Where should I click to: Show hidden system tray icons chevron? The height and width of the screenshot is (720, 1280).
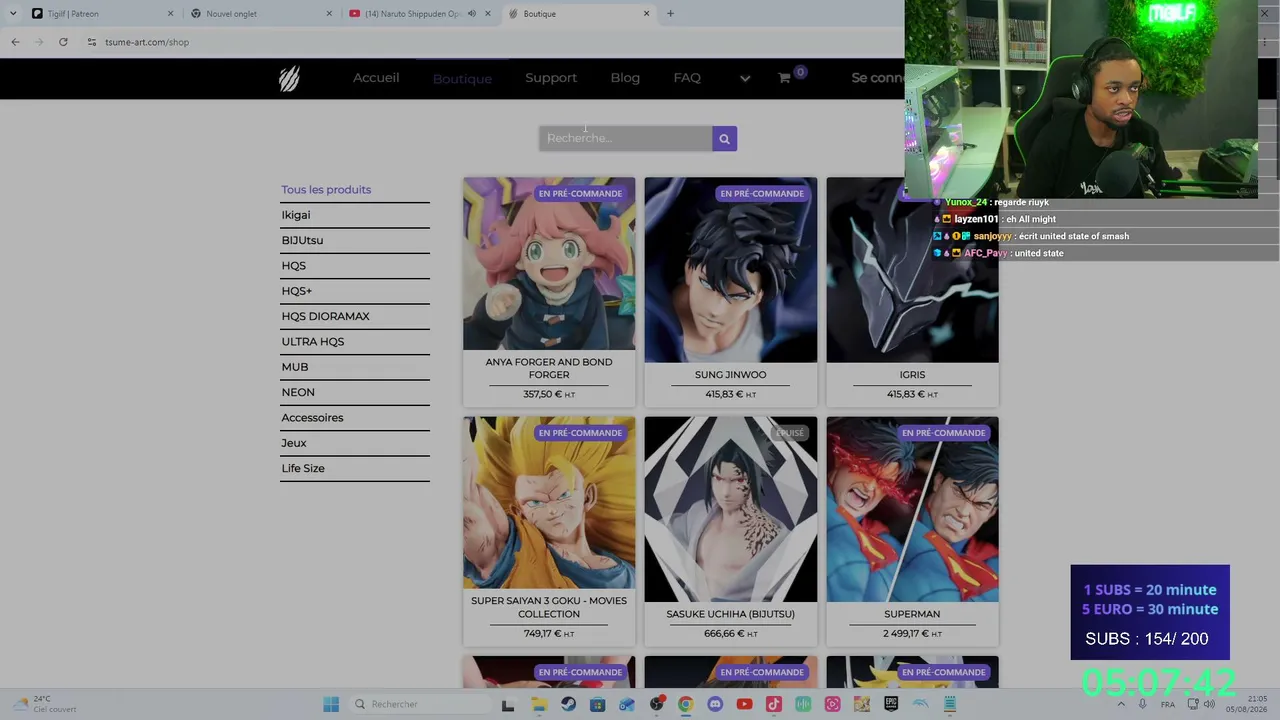click(1120, 704)
